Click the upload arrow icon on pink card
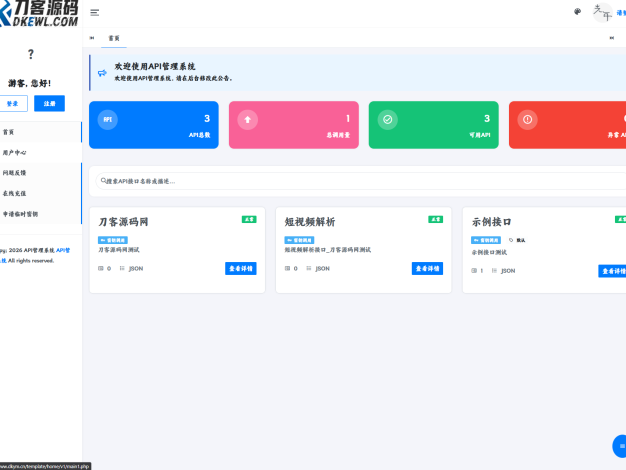This screenshot has height=470, width=626. tap(248, 119)
